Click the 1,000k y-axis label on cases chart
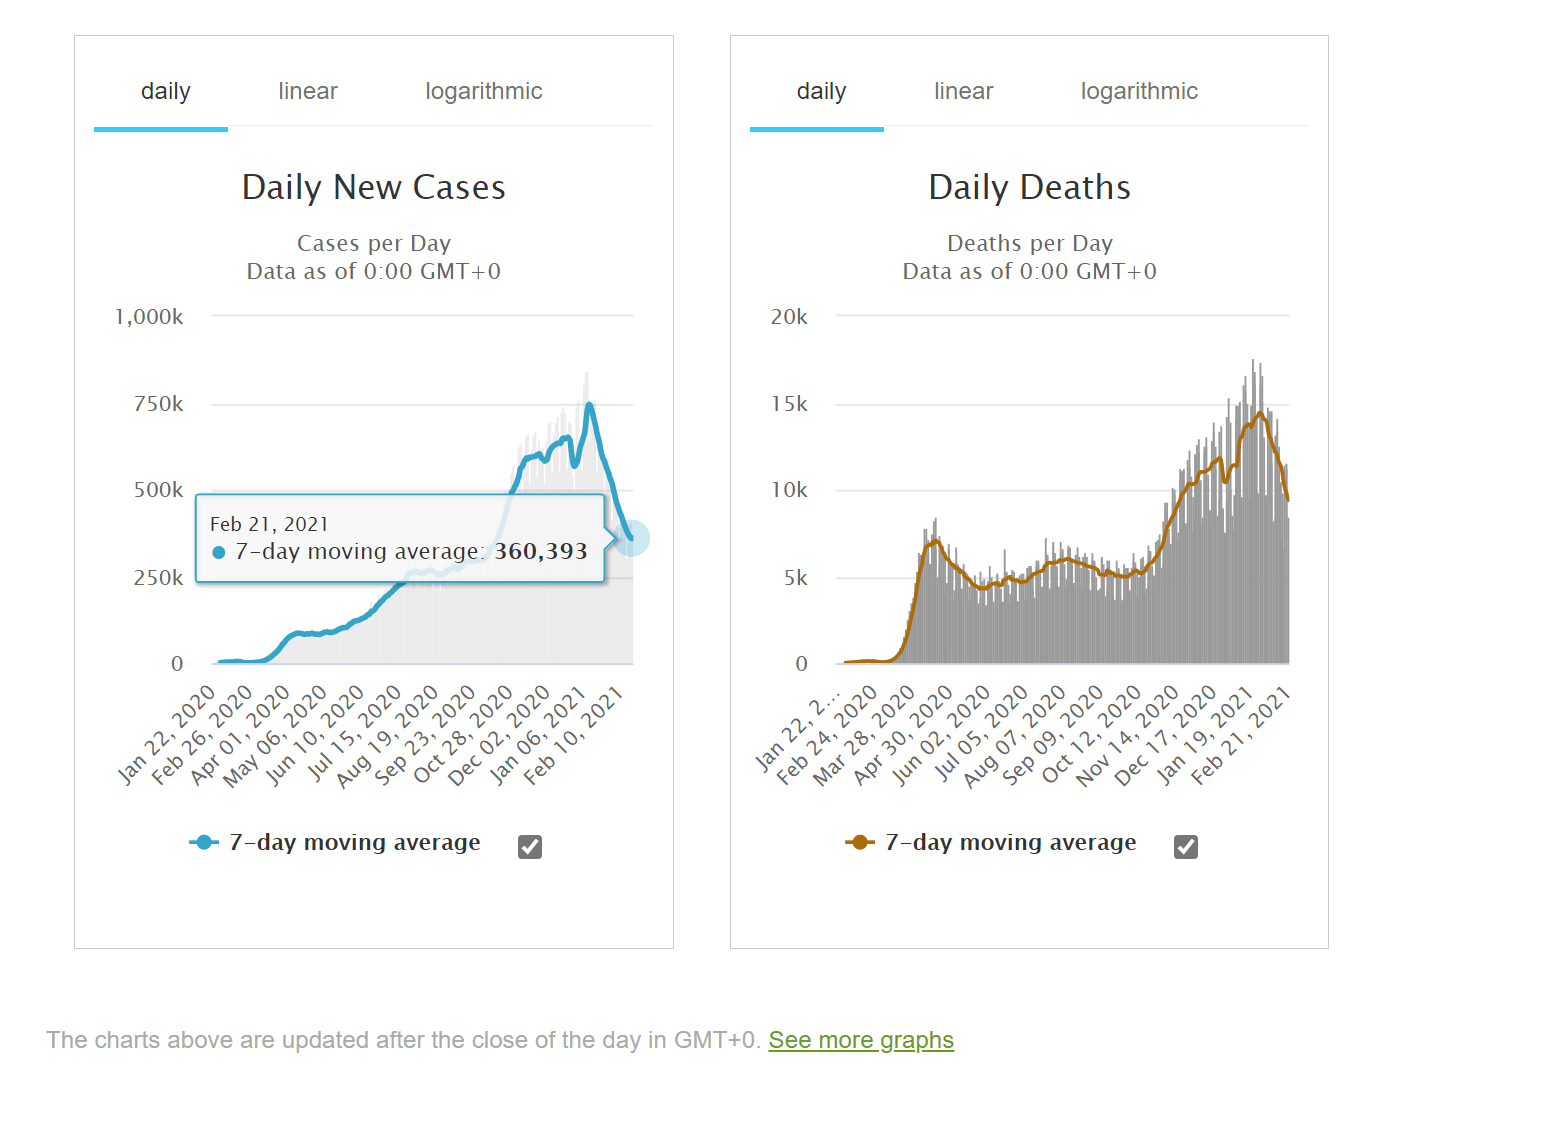This screenshot has width=1568, height=1124. click(149, 318)
